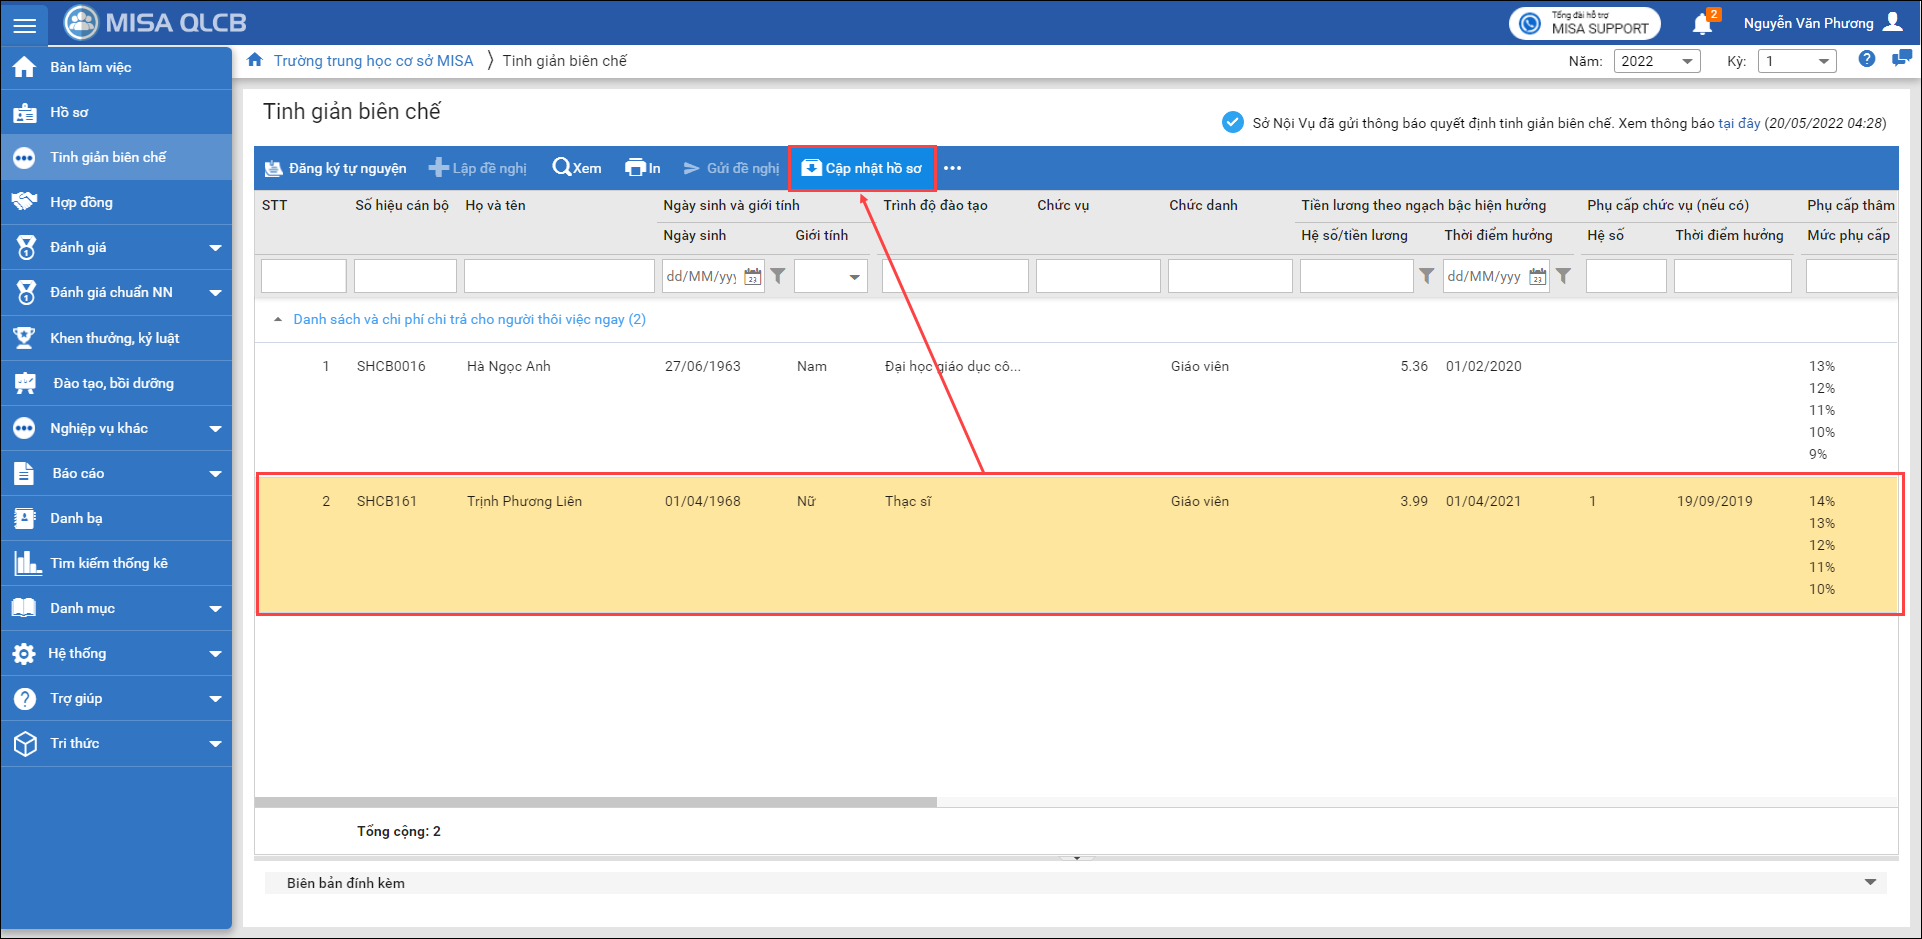This screenshot has height=939, width=1922.
Task: Open the chat feedback icon at top right
Action: click(x=1901, y=60)
